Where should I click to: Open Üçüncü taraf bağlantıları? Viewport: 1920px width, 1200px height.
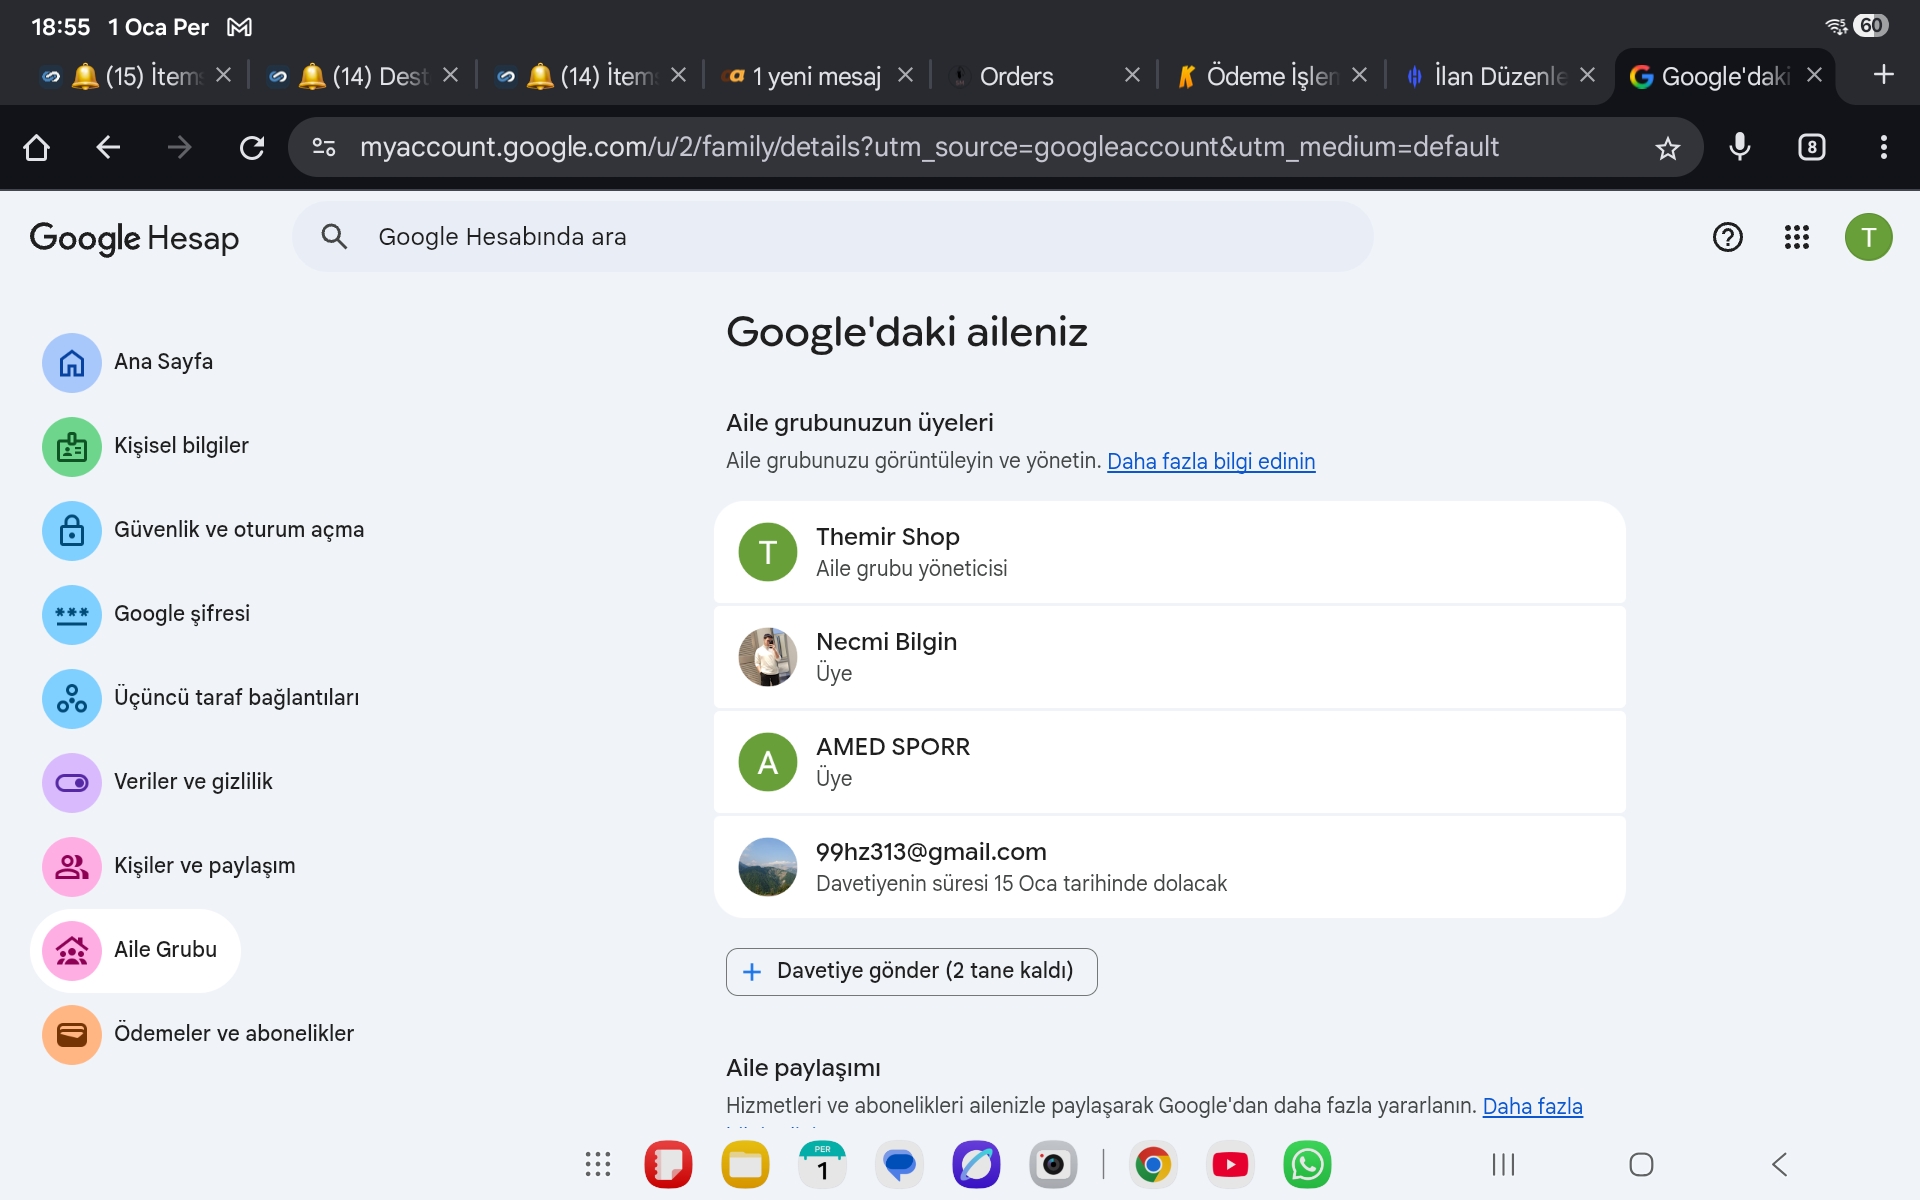(x=201, y=698)
